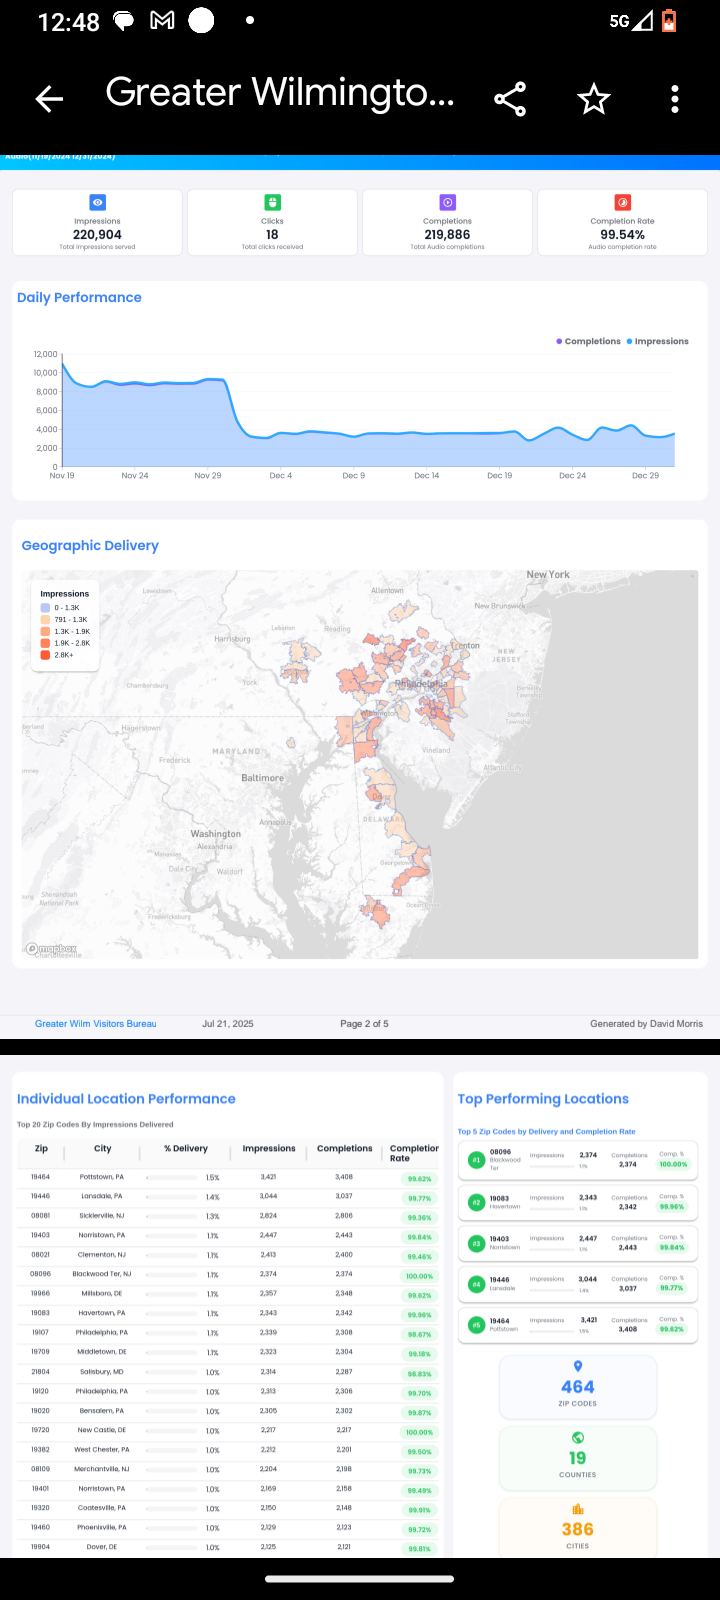The height and width of the screenshot is (1600, 720).
Task: Tap the % Delivery column header
Action: (186, 1149)
